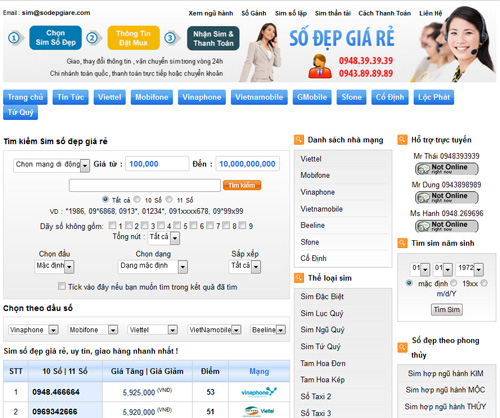Click the step 2 circle icon
Screen dimensions: 500x418
92,38
